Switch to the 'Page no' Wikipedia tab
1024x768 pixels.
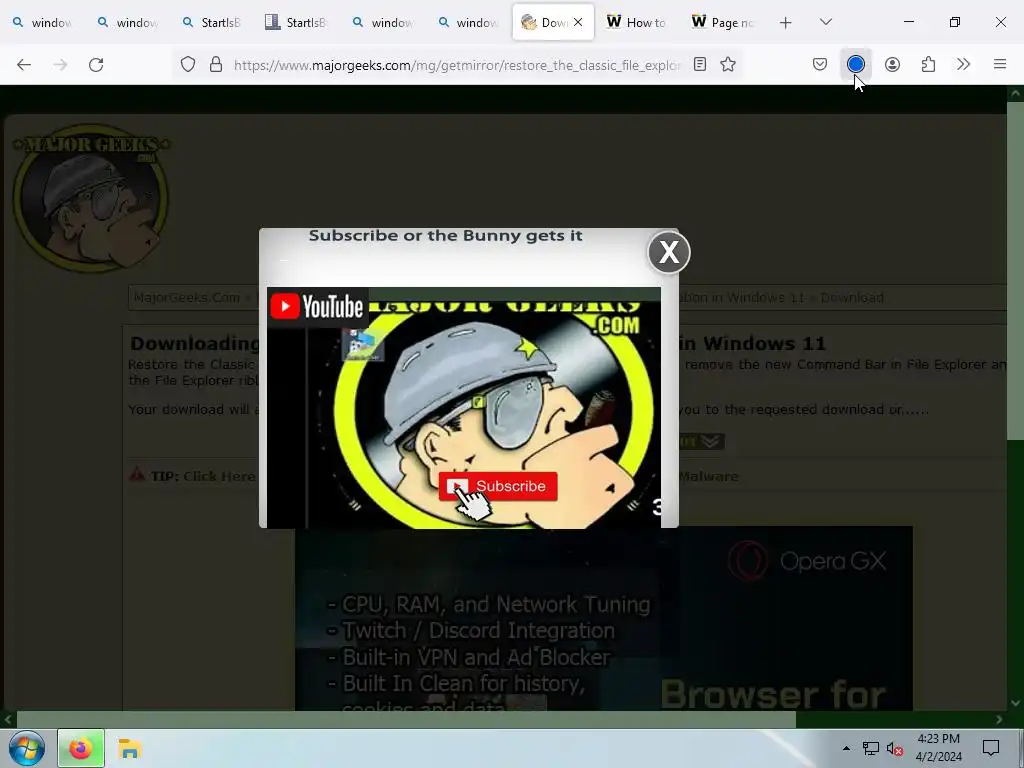[x=722, y=22]
